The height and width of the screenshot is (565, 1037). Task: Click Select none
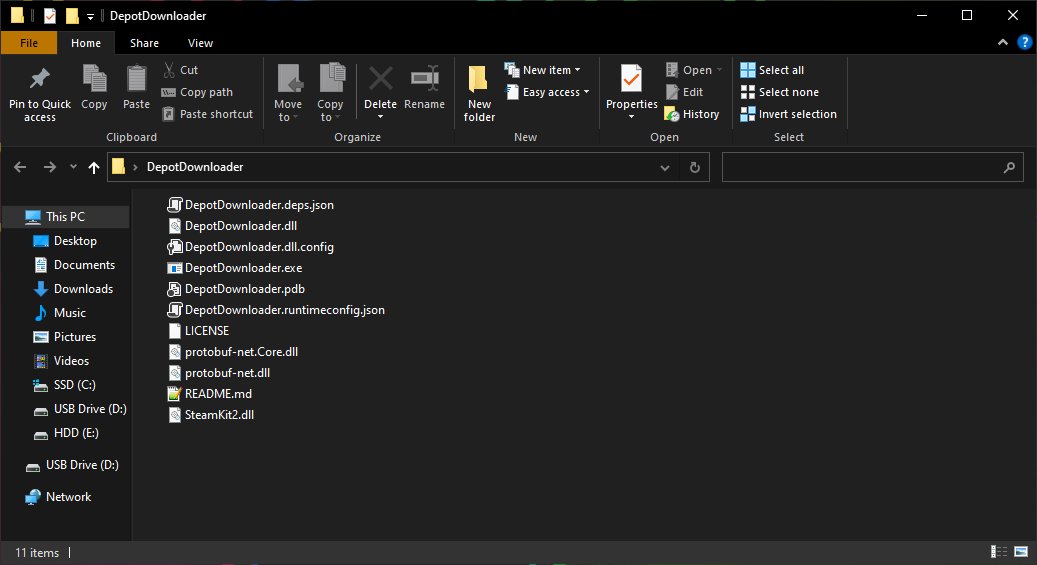(x=779, y=92)
